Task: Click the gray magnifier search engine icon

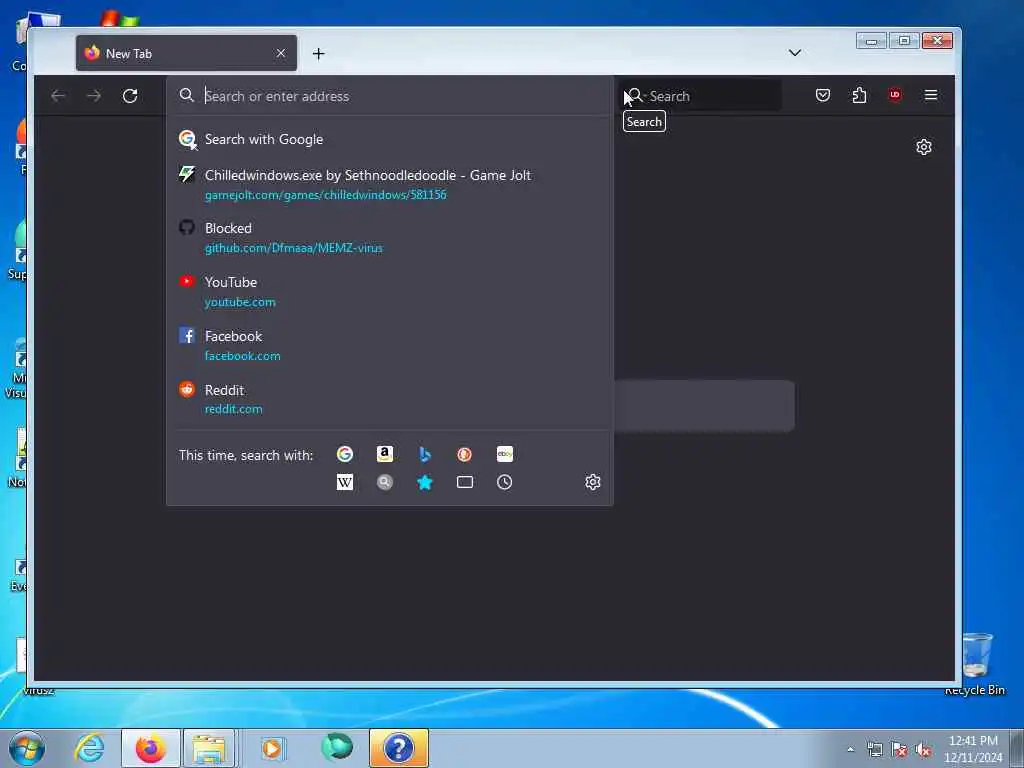Action: click(x=385, y=482)
